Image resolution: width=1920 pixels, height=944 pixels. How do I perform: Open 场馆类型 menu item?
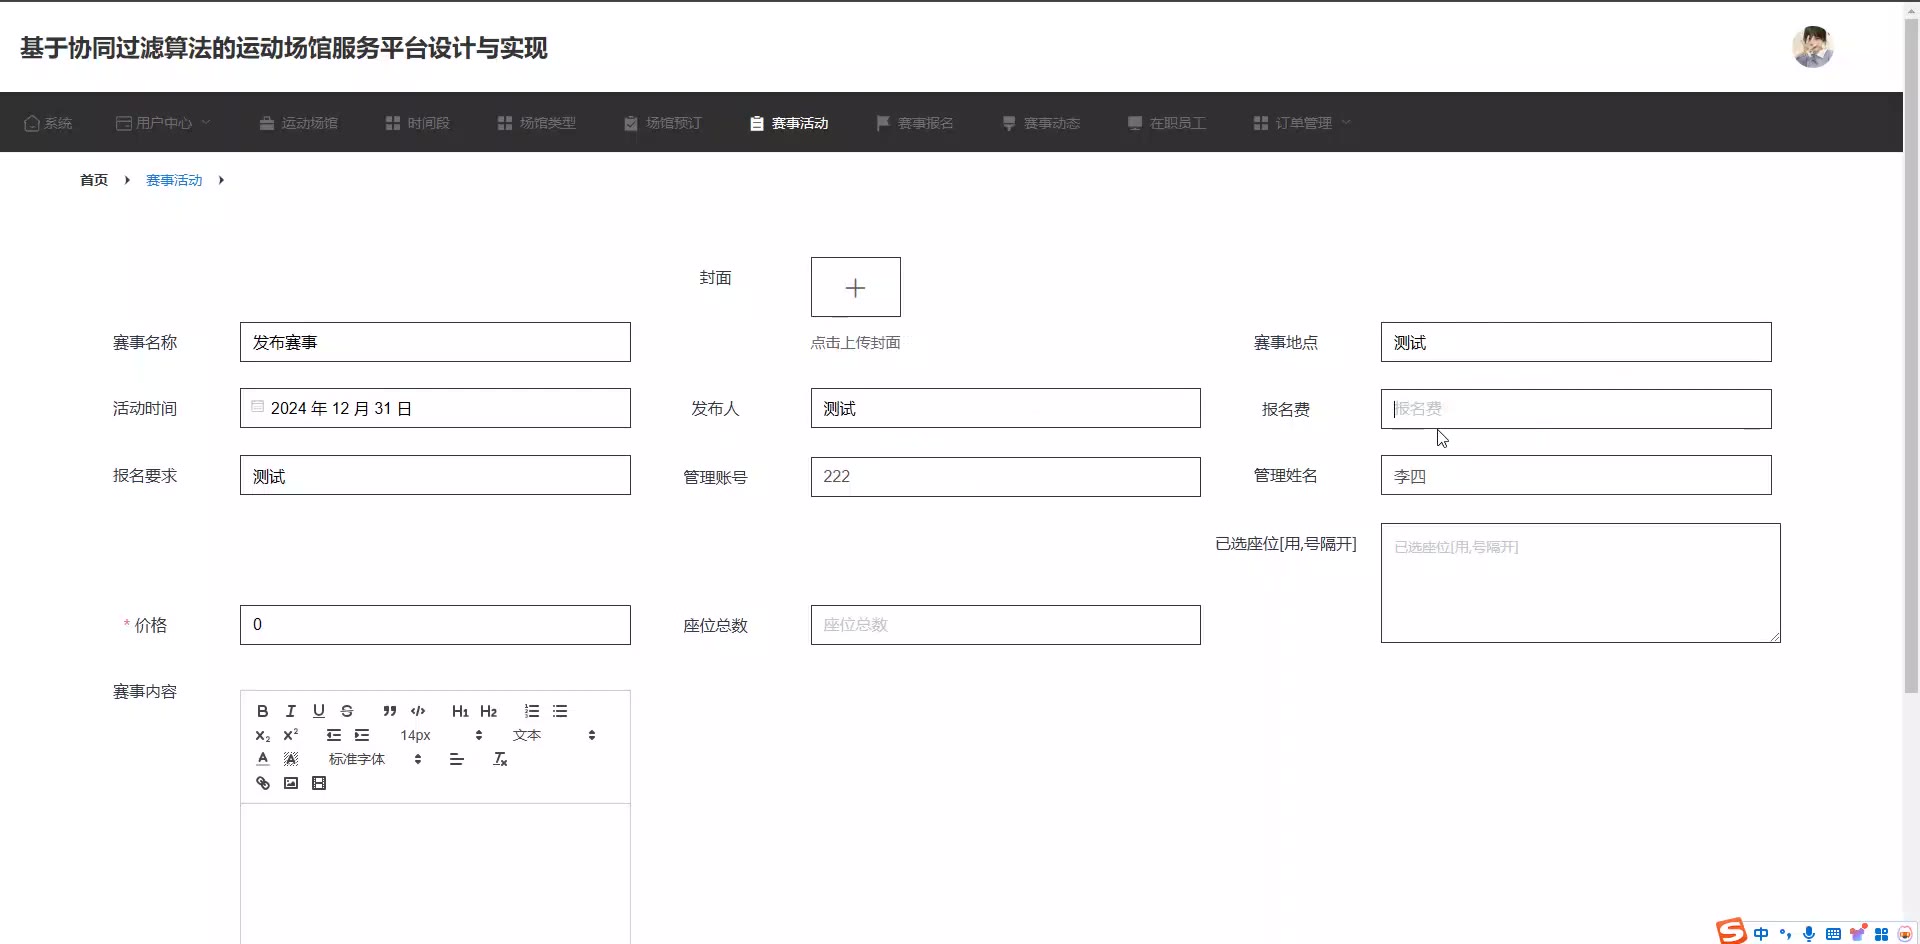pyautogui.click(x=536, y=123)
